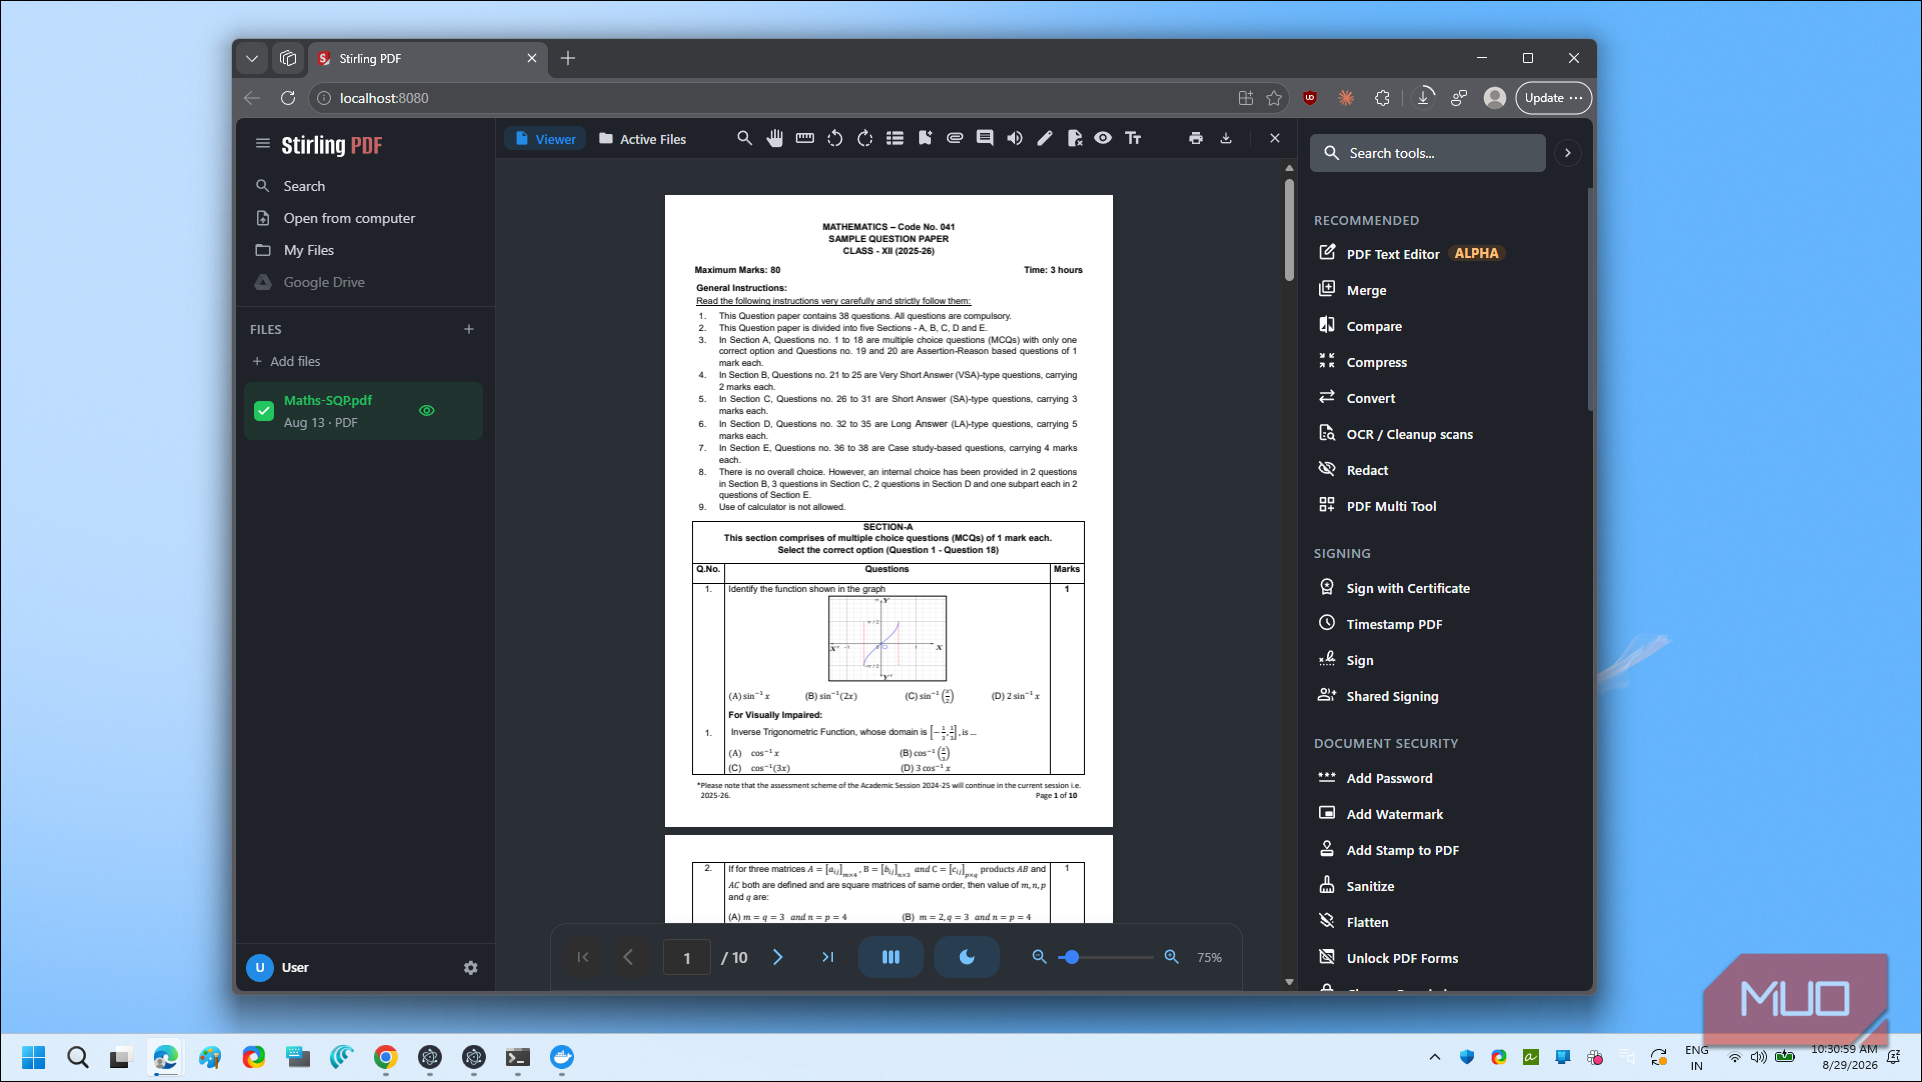Rotate the page clockwise
Viewport: 1922px width, 1082px height.
point(865,138)
